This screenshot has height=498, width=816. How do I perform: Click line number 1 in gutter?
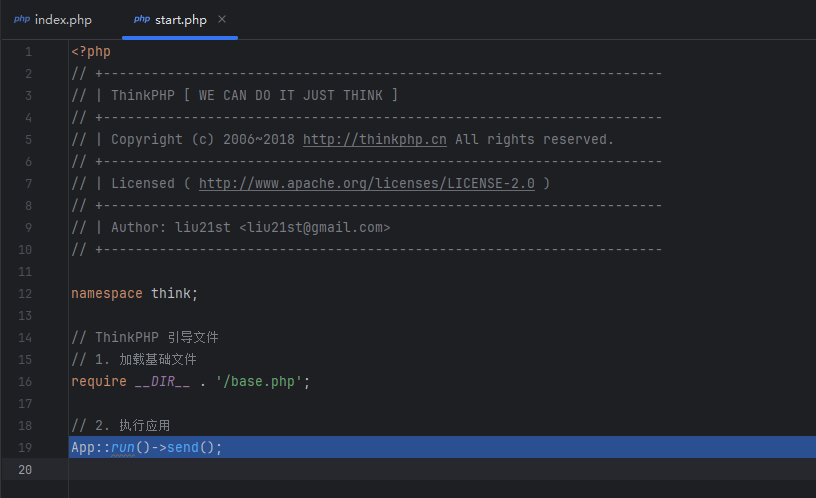click(28, 52)
